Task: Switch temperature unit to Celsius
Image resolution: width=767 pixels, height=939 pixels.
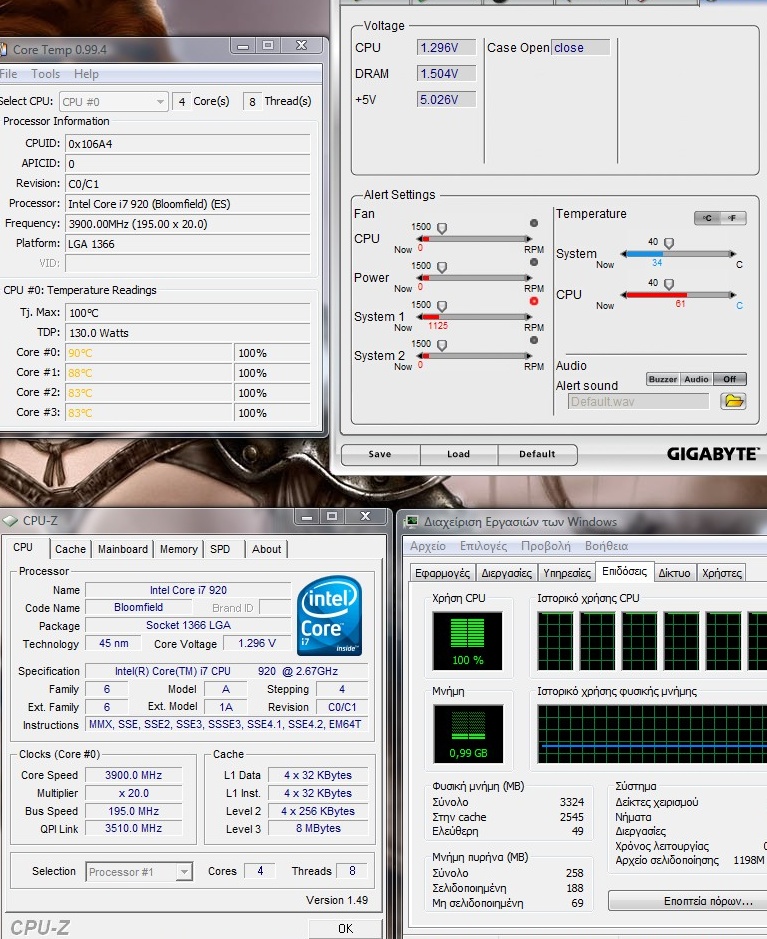Action: 707,218
